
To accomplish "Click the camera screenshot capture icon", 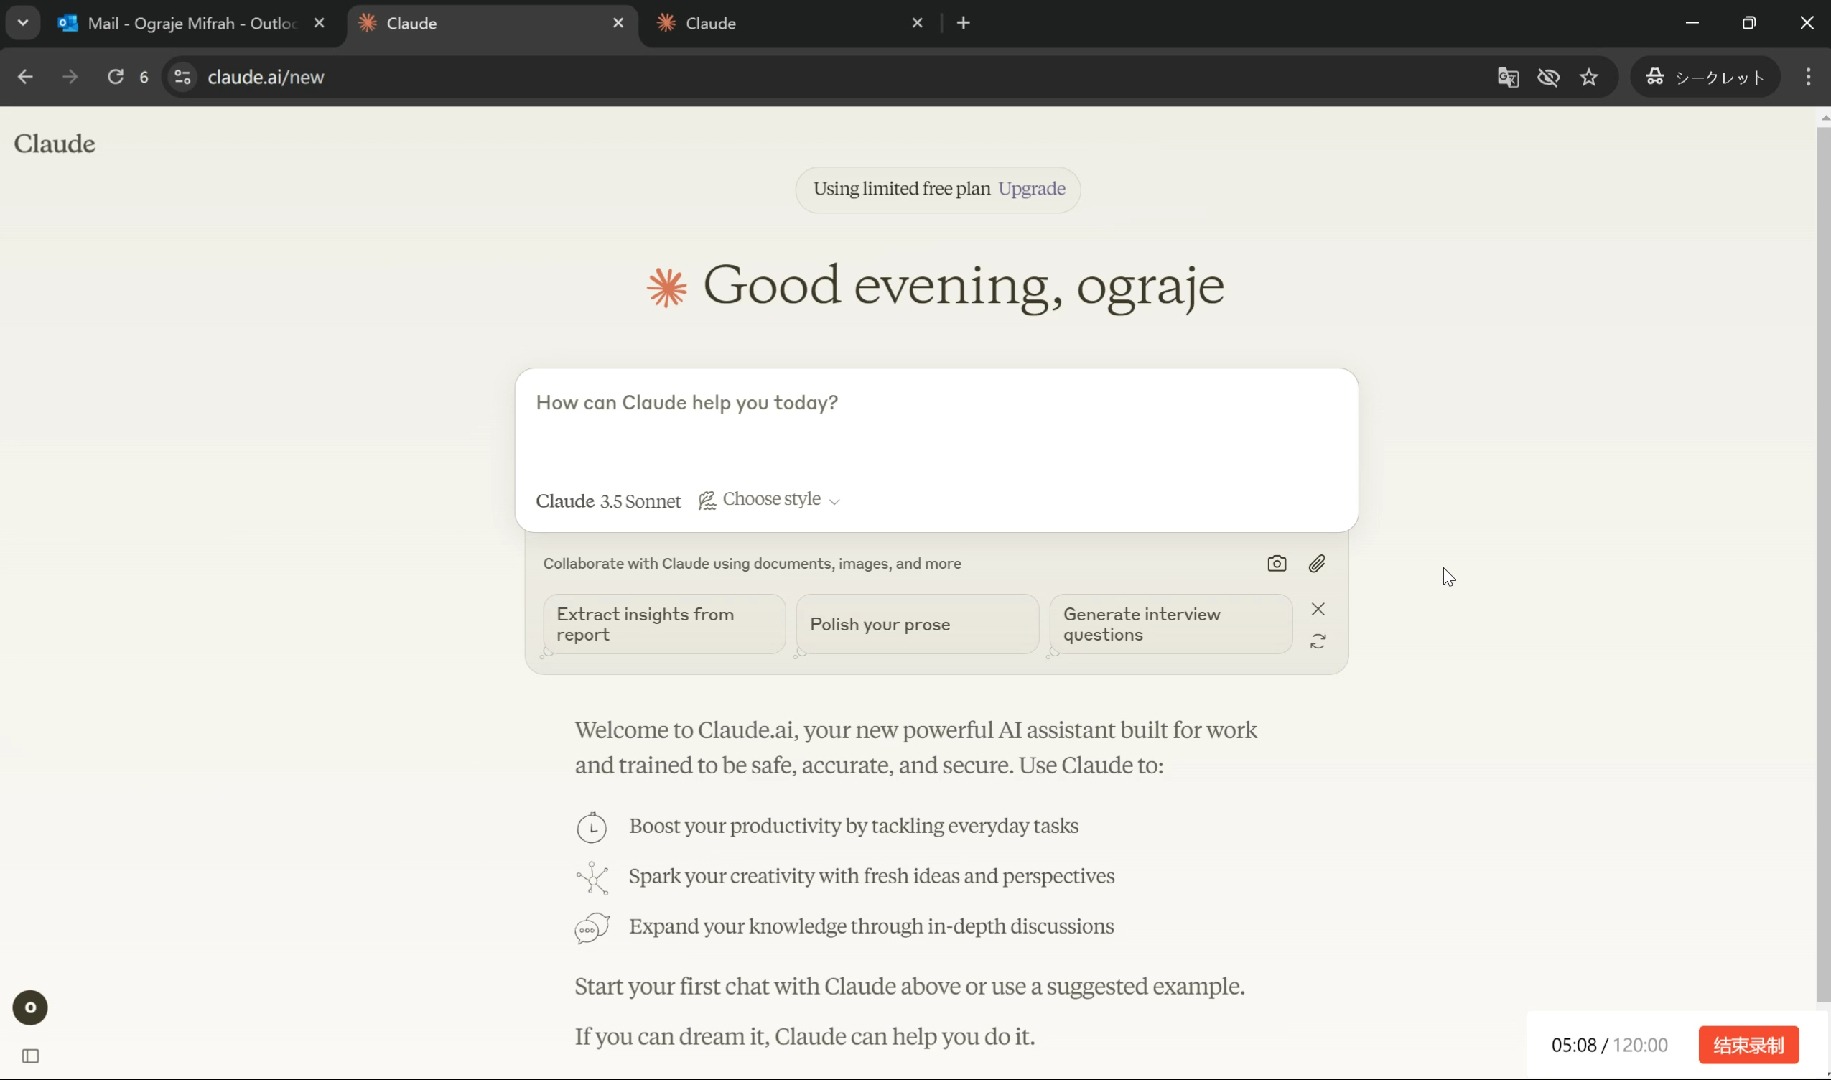I will coord(1277,564).
